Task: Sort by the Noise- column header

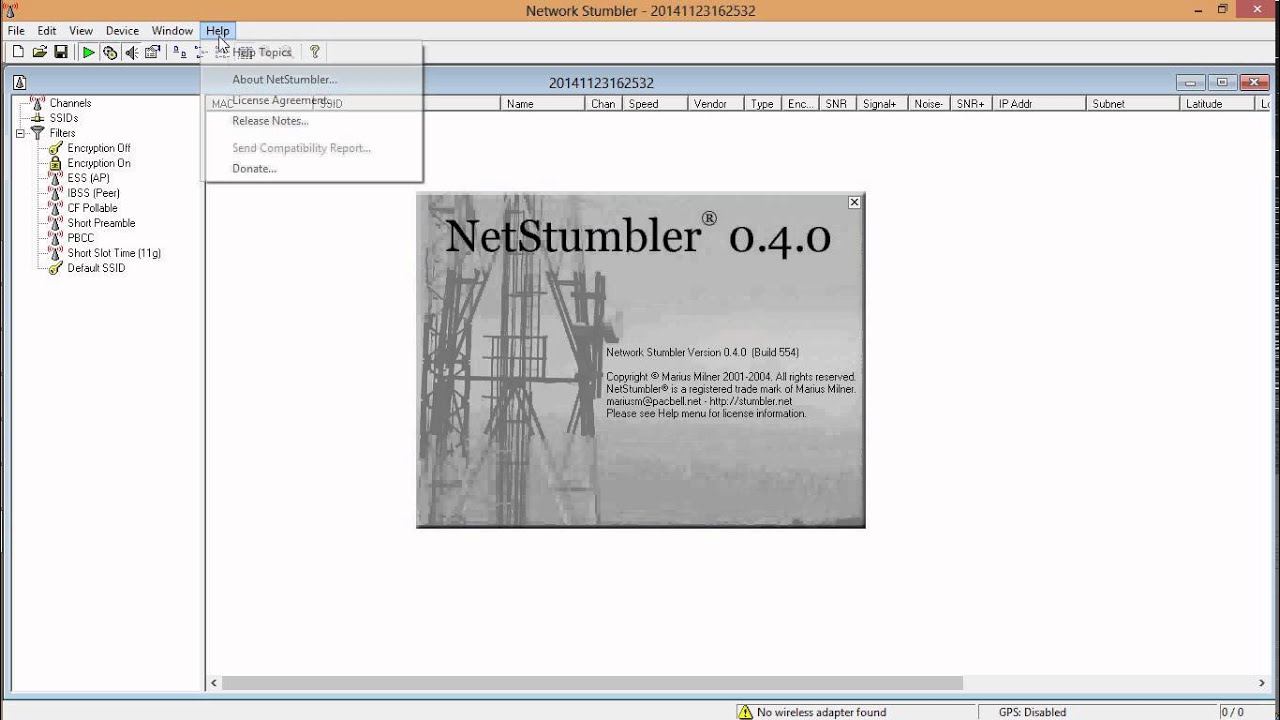Action: pos(928,104)
